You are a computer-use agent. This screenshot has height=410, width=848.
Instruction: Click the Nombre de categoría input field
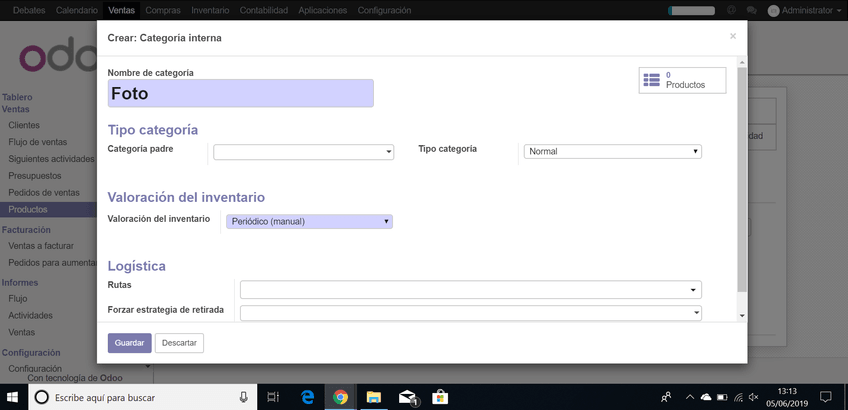click(240, 94)
